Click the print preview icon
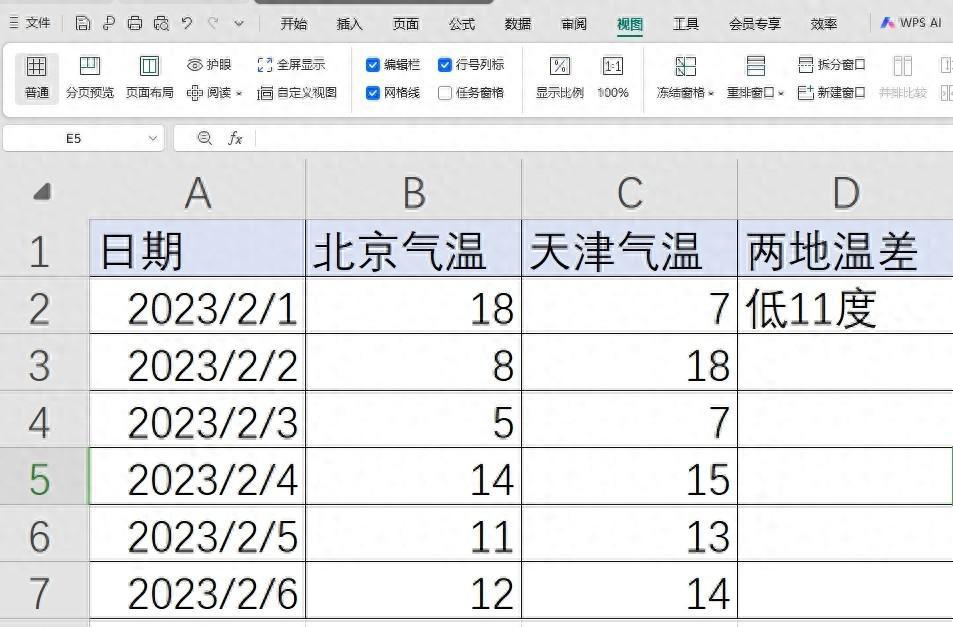This screenshot has width=953, height=627. point(161,24)
